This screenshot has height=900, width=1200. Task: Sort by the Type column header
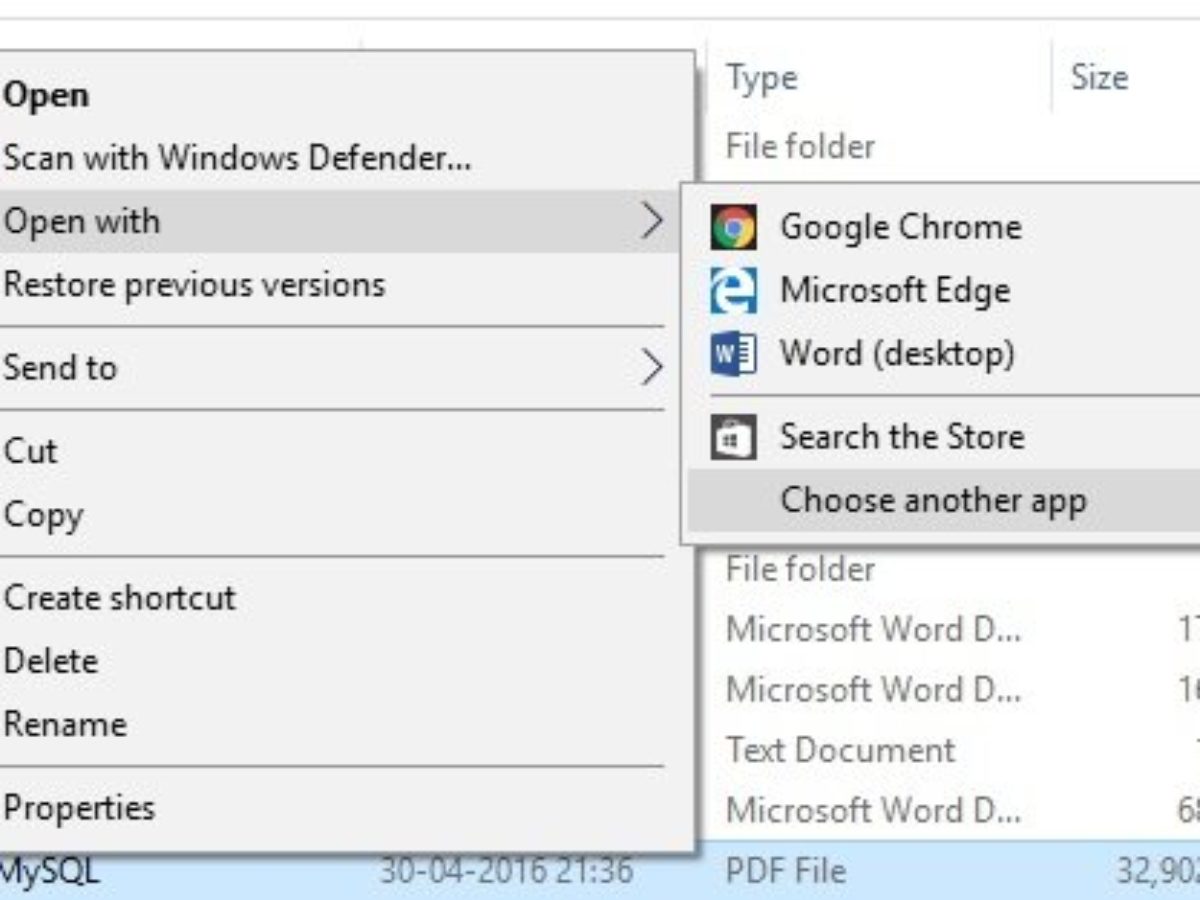762,78
